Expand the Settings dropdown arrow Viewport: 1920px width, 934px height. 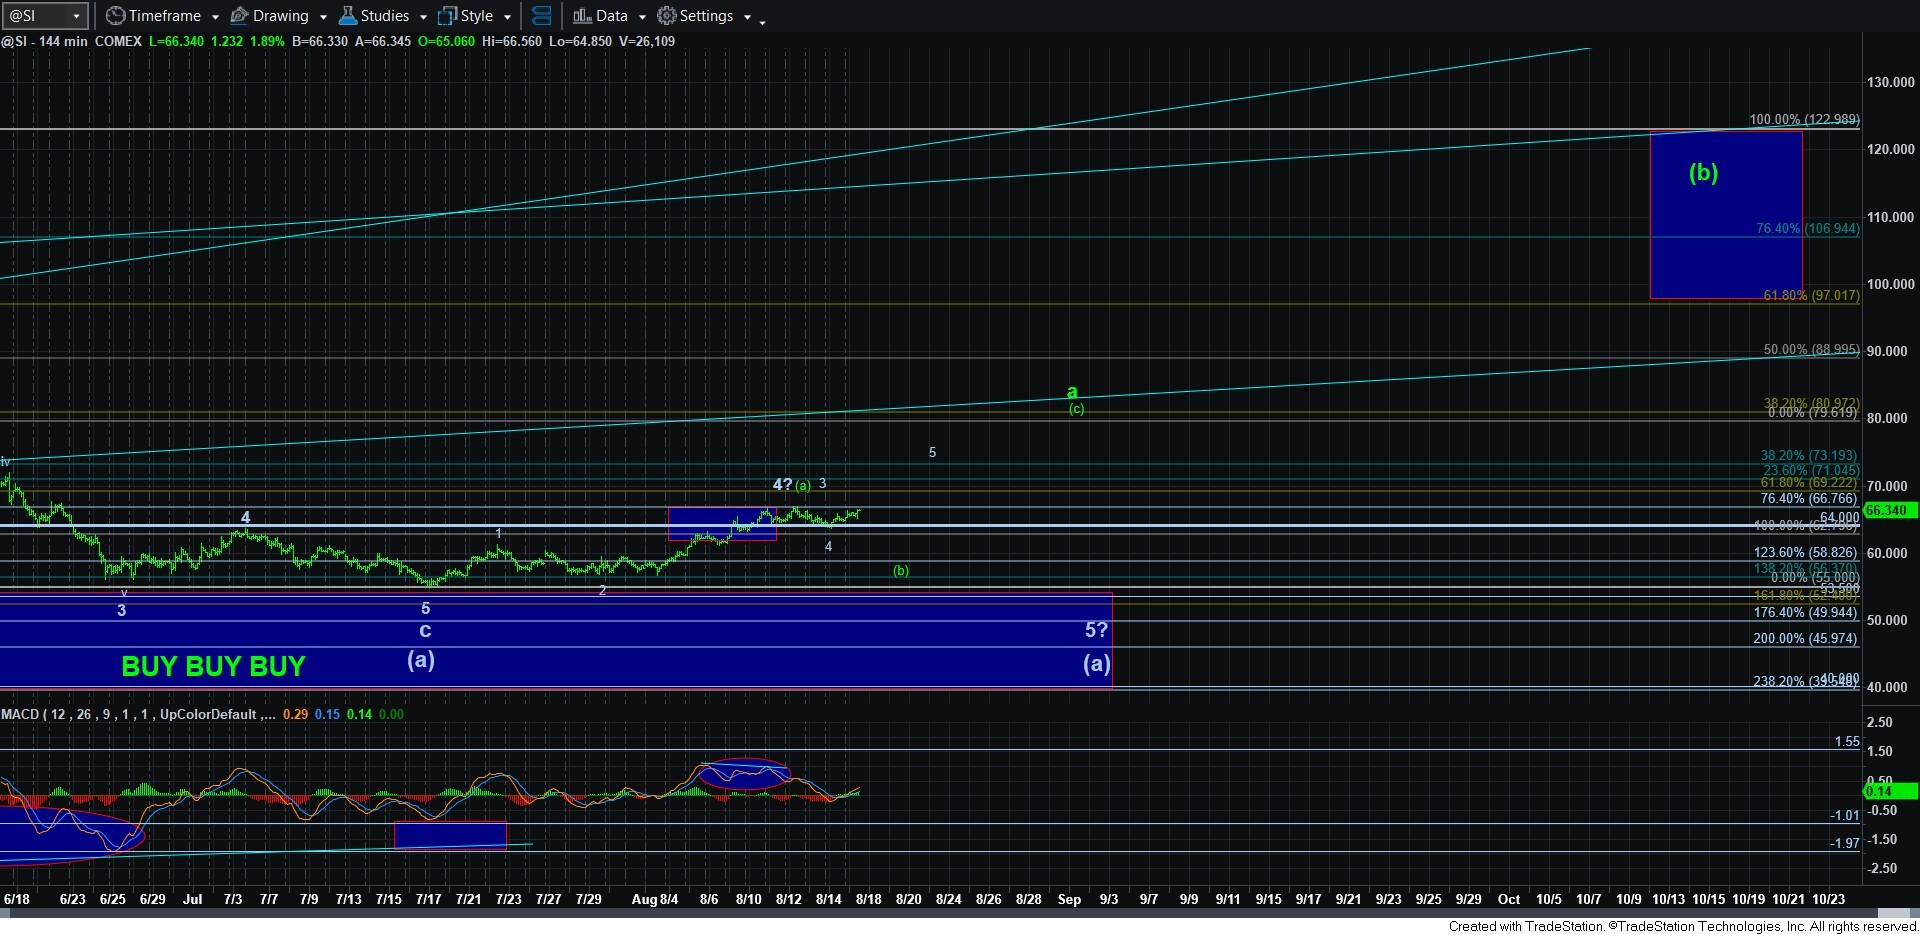(747, 17)
